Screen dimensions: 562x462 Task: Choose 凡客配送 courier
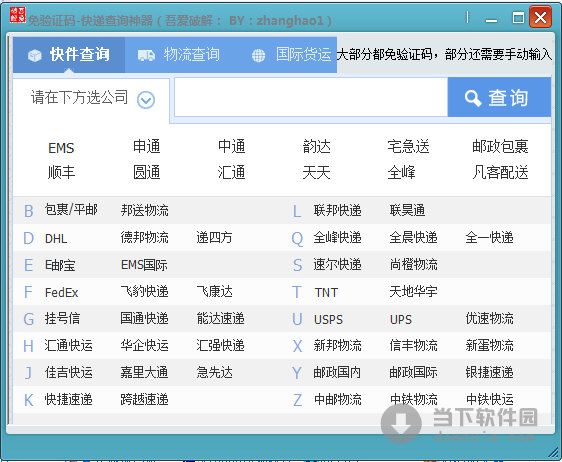click(500, 172)
